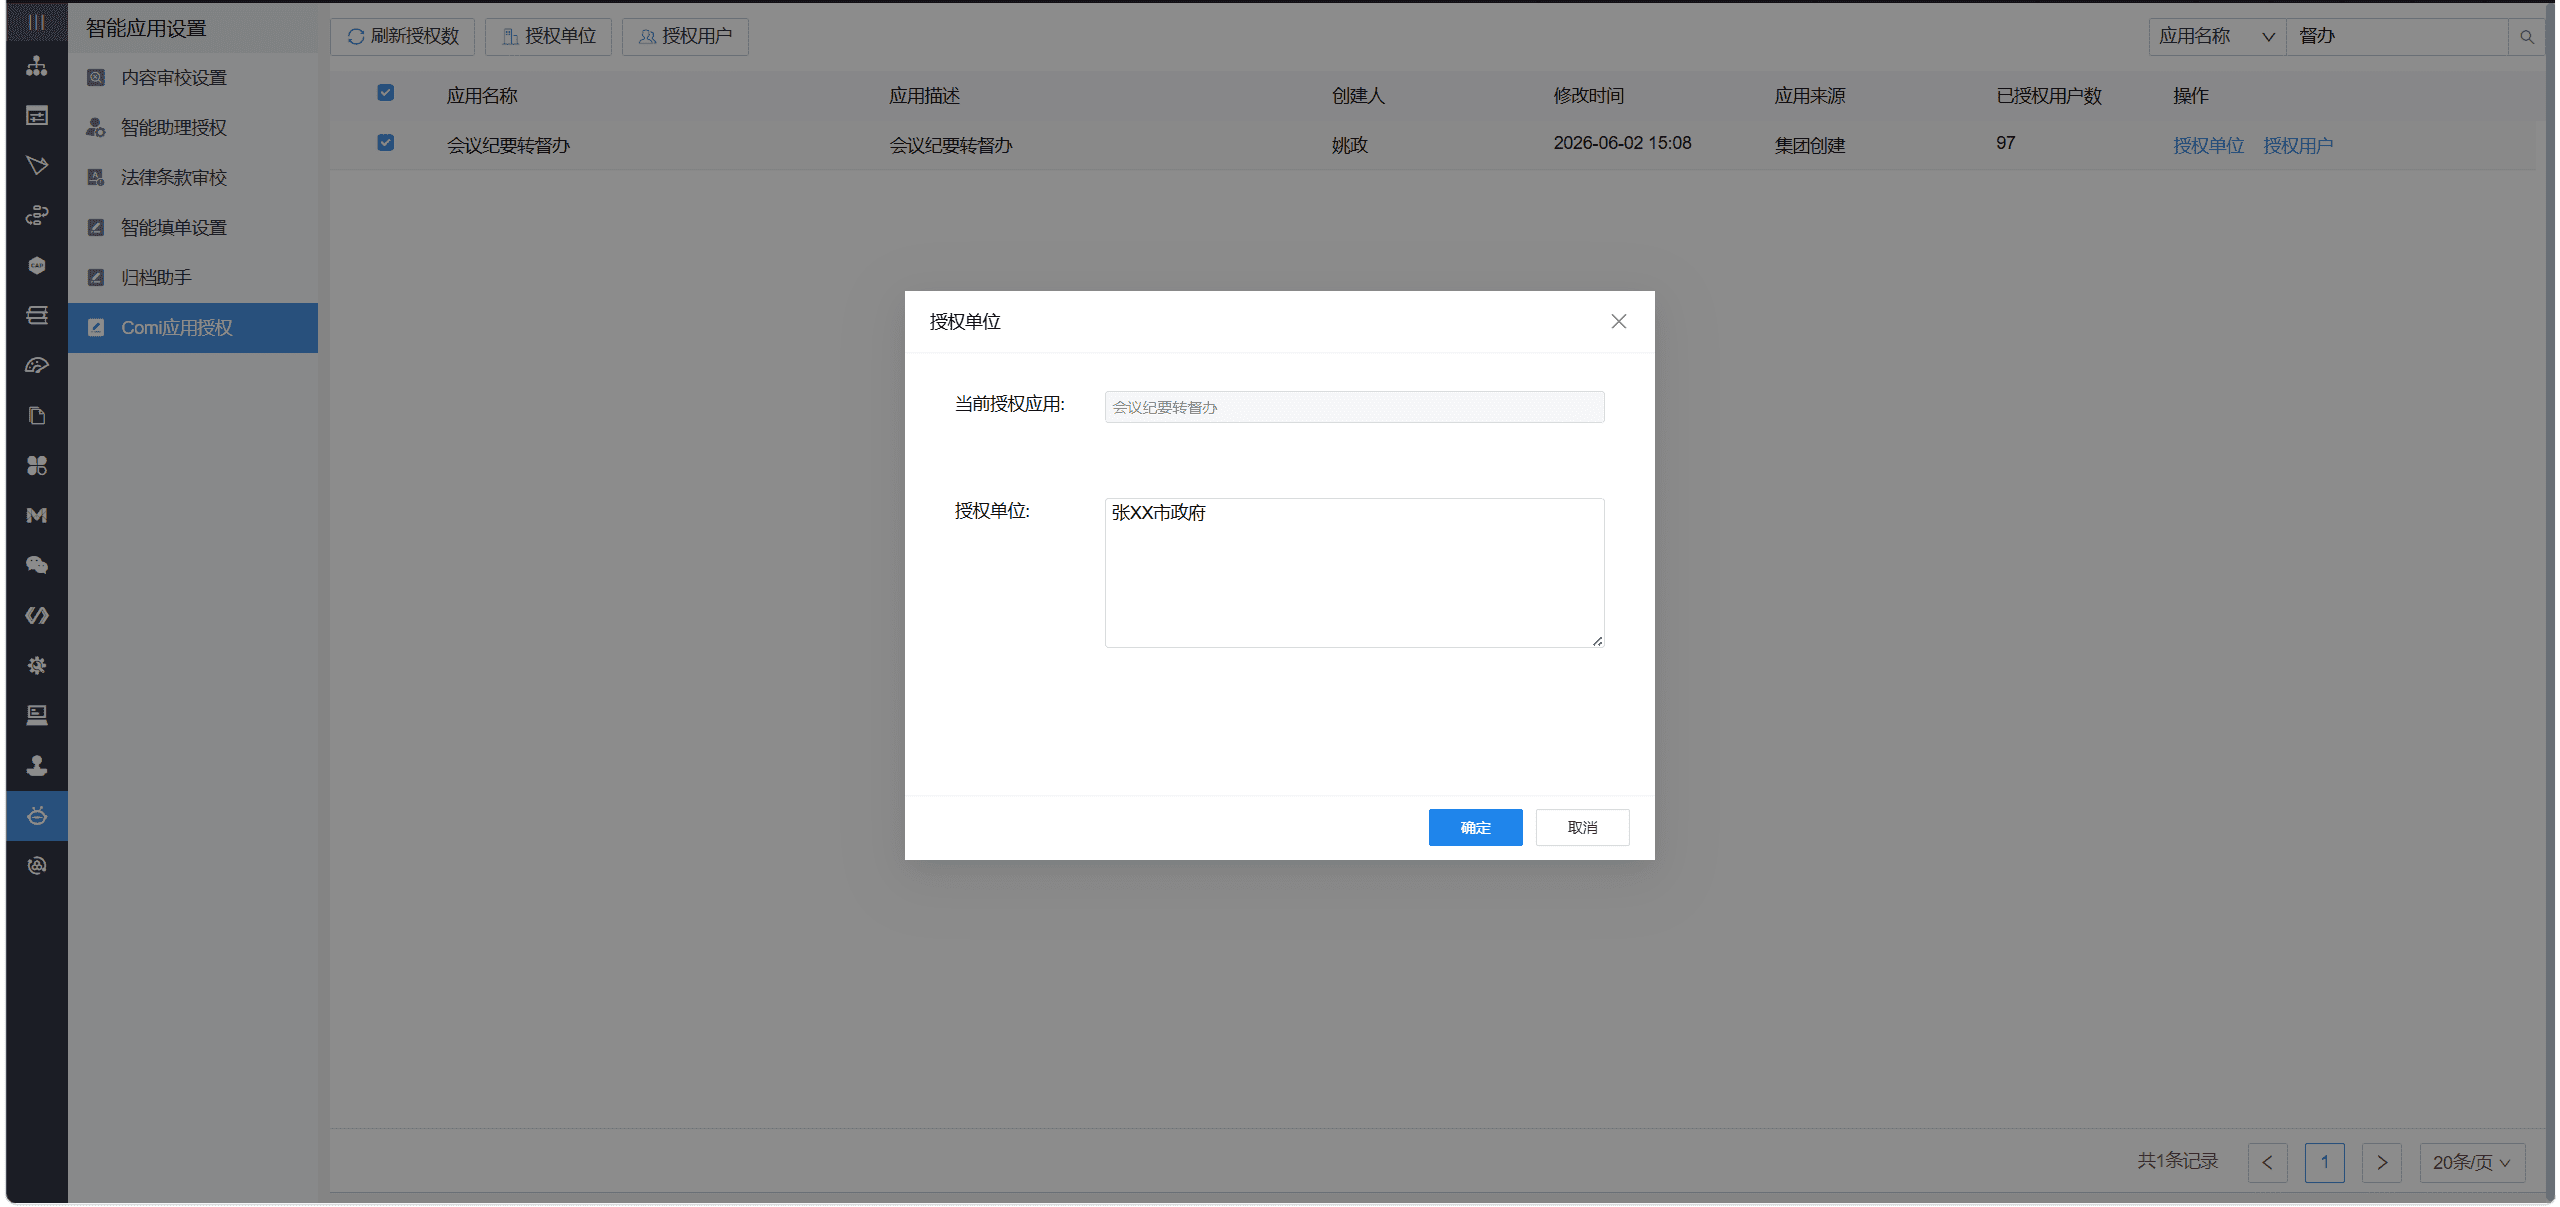Go to previous page with the left chevron

2267,1162
